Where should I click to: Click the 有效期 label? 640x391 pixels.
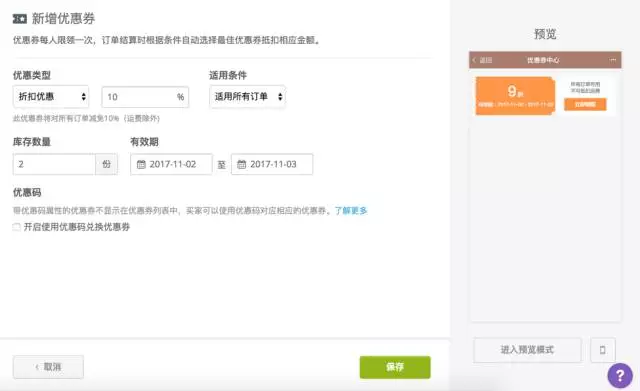click(144, 142)
